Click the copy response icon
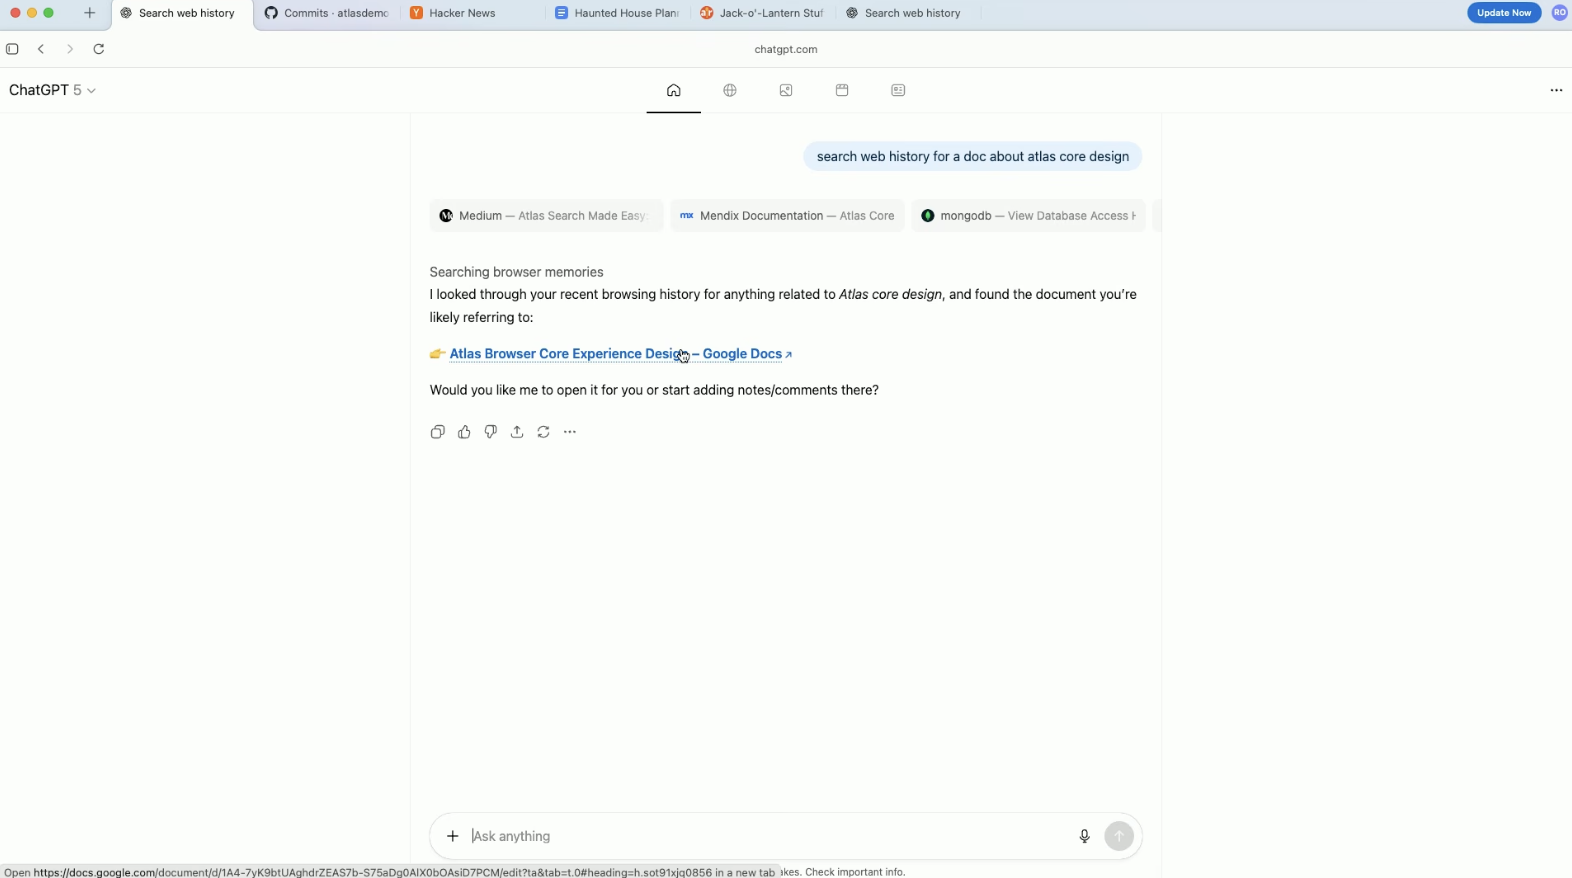The height and width of the screenshot is (878, 1572). pyautogui.click(x=437, y=432)
